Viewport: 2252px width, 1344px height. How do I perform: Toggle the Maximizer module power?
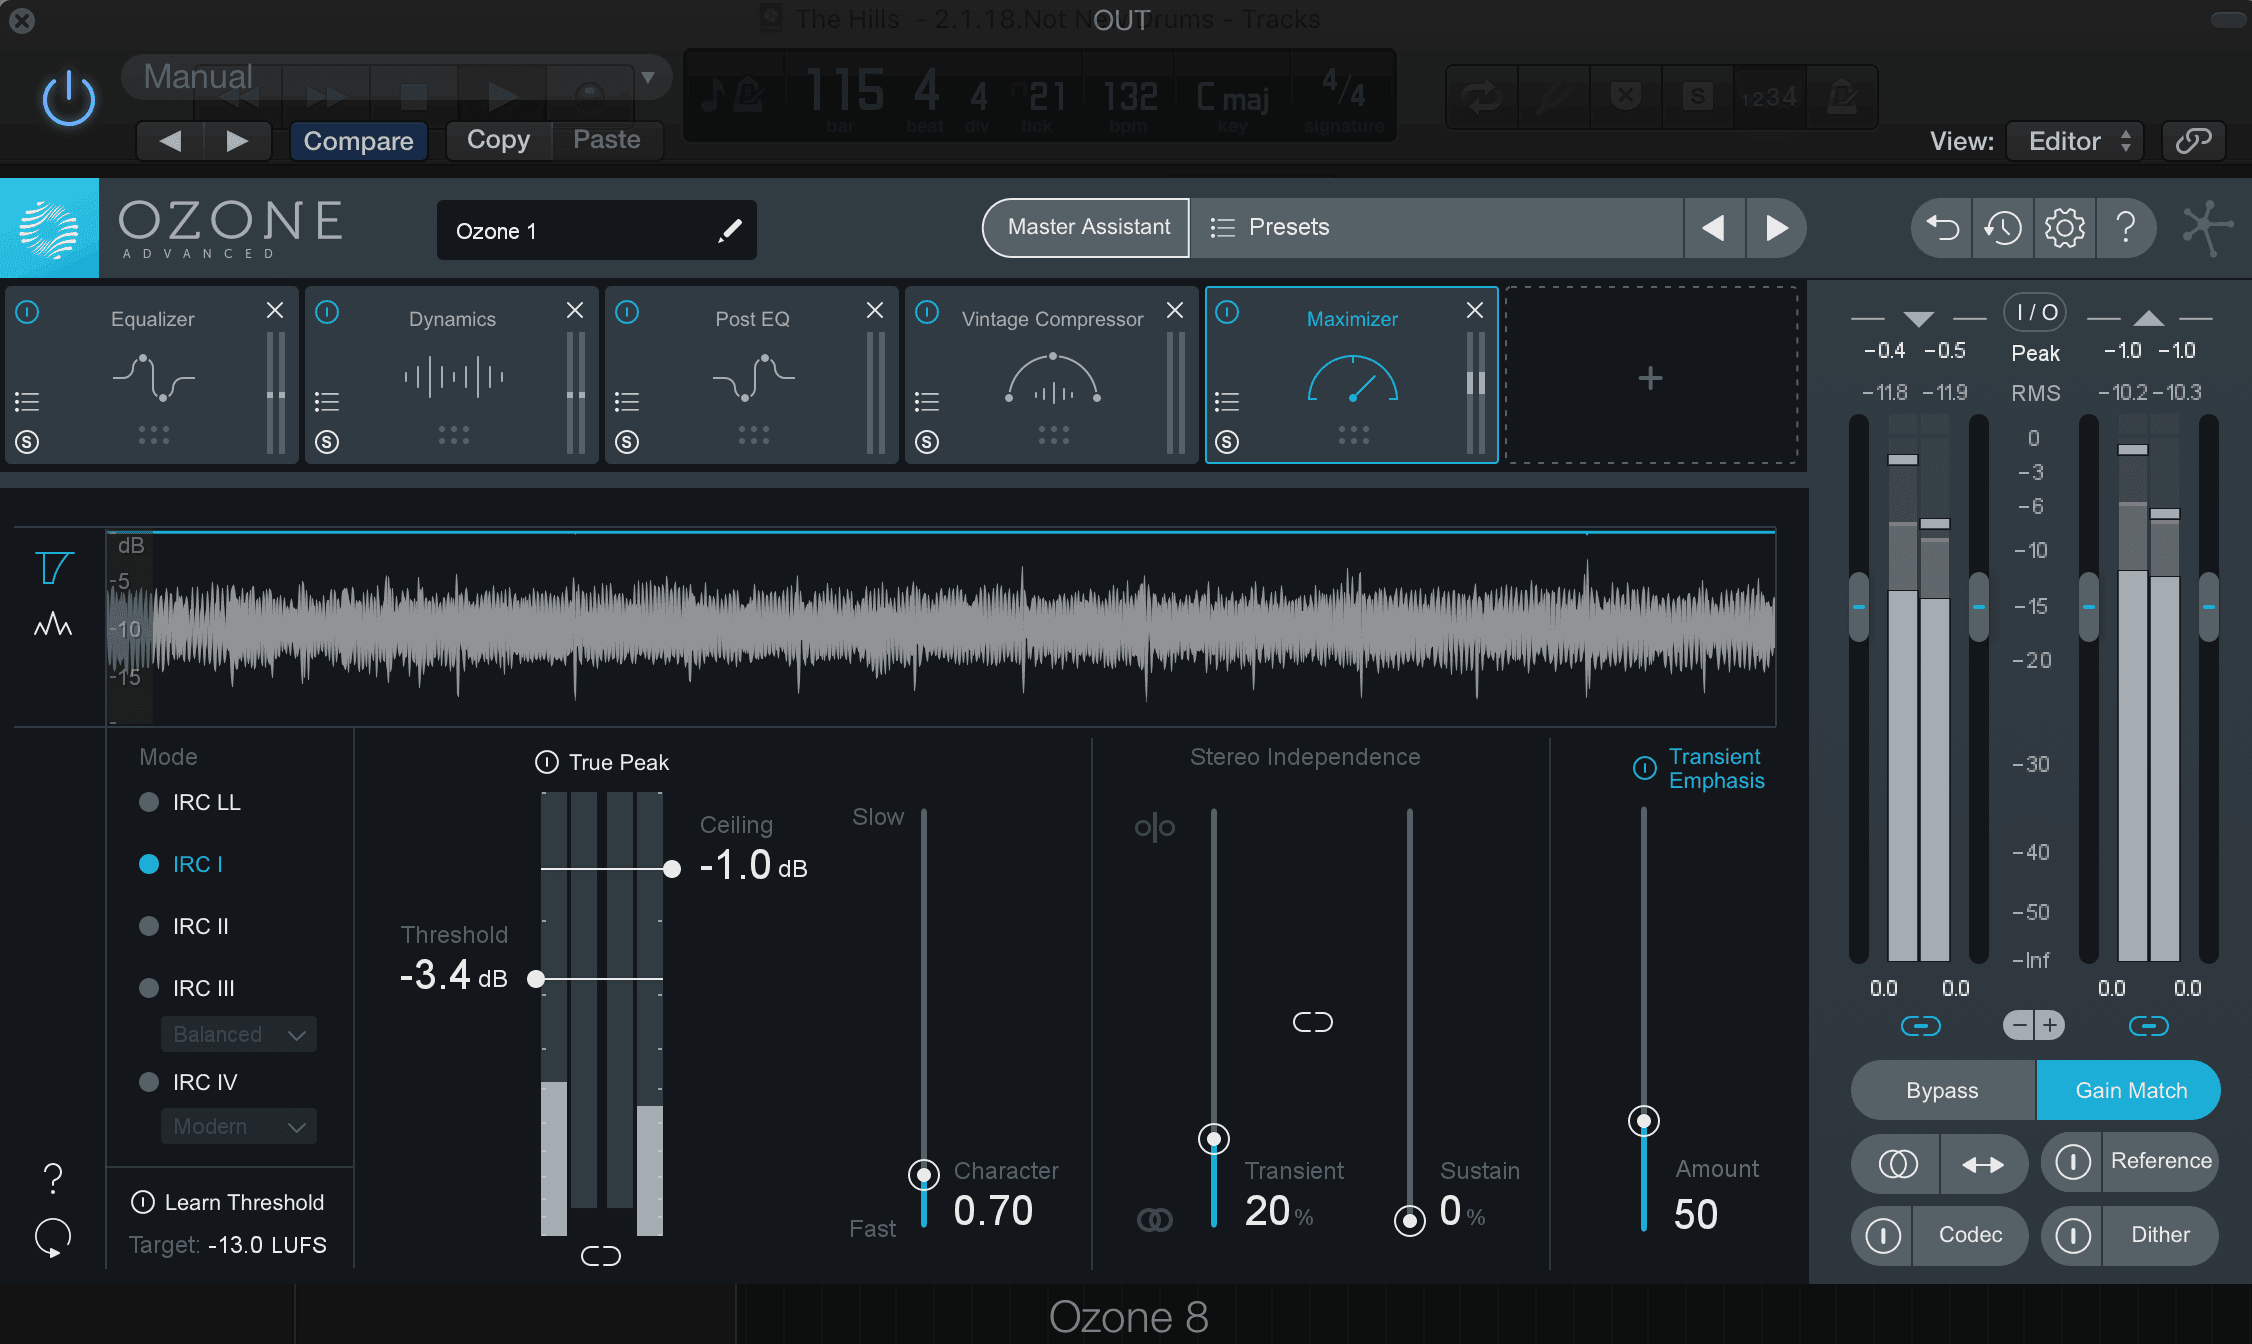tap(1227, 313)
